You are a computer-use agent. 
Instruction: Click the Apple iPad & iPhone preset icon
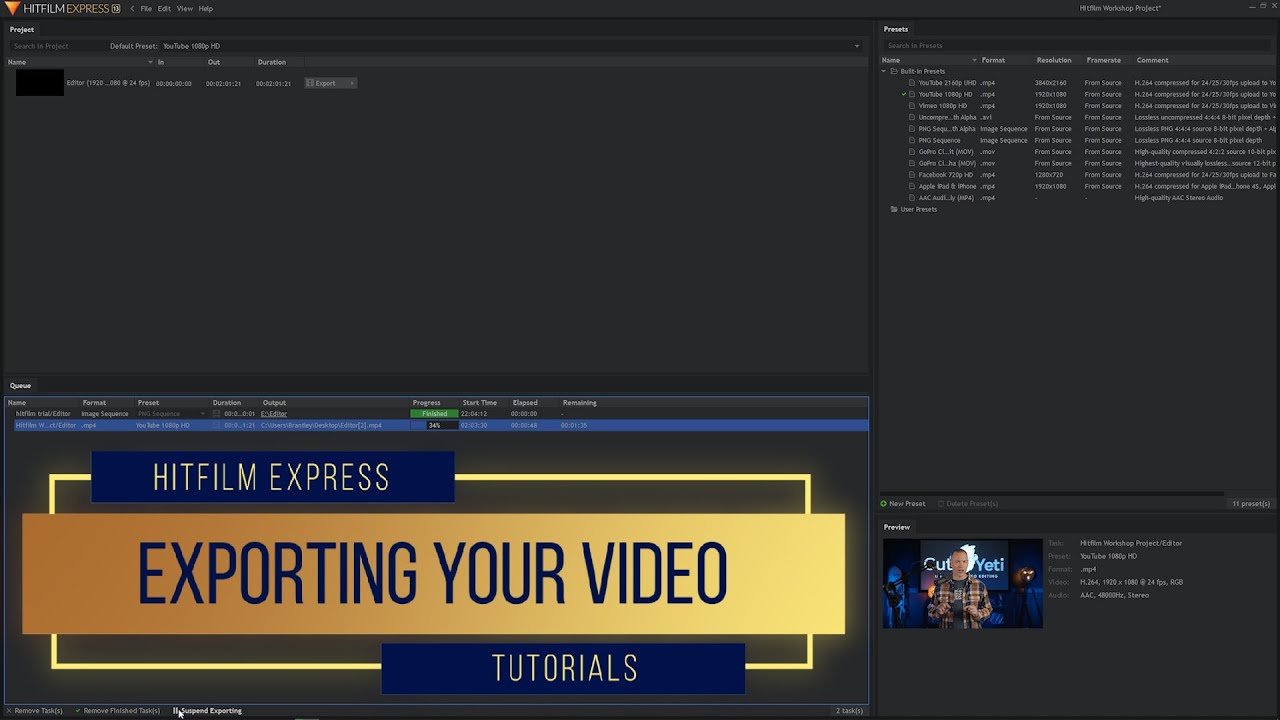pos(912,186)
